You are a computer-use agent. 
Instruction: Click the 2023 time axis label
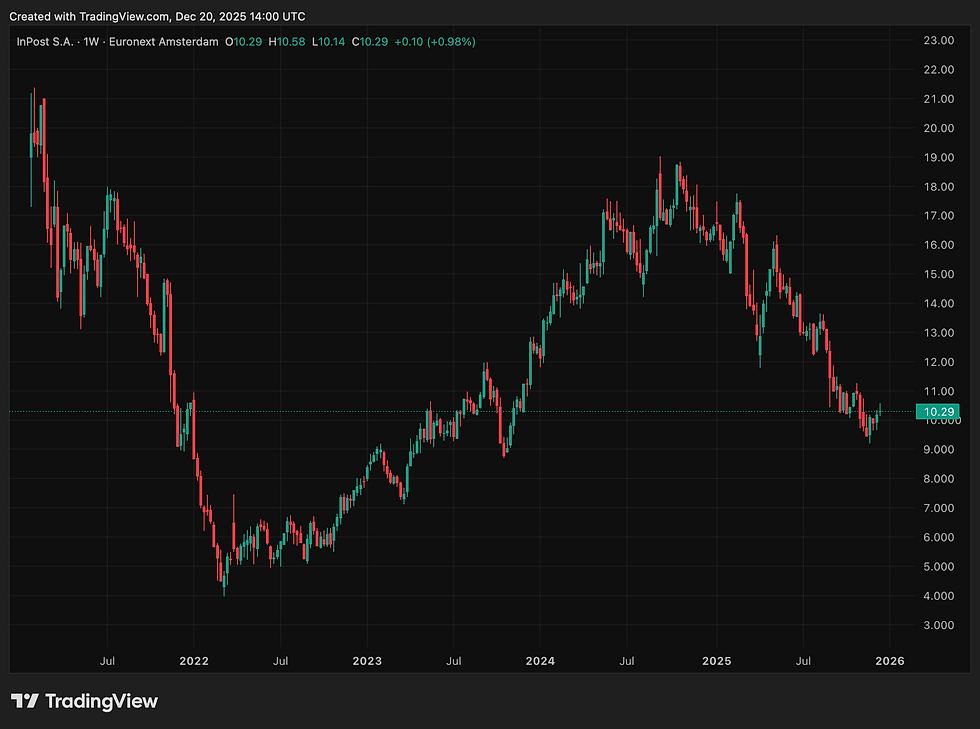[x=367, y=661]
